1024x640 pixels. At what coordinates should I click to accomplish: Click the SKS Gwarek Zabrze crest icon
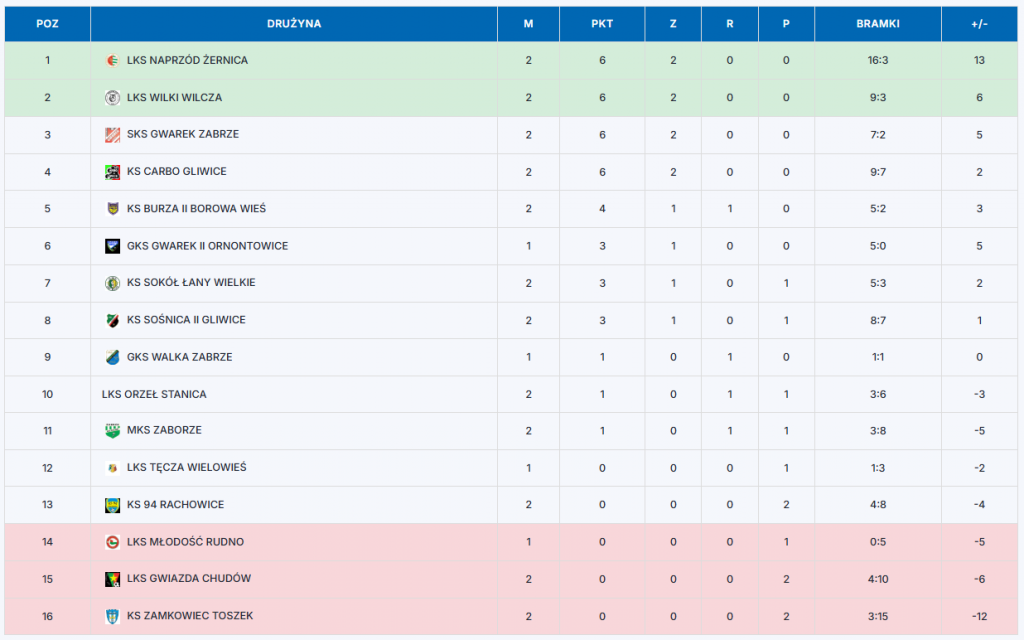[x=113, y=135]
